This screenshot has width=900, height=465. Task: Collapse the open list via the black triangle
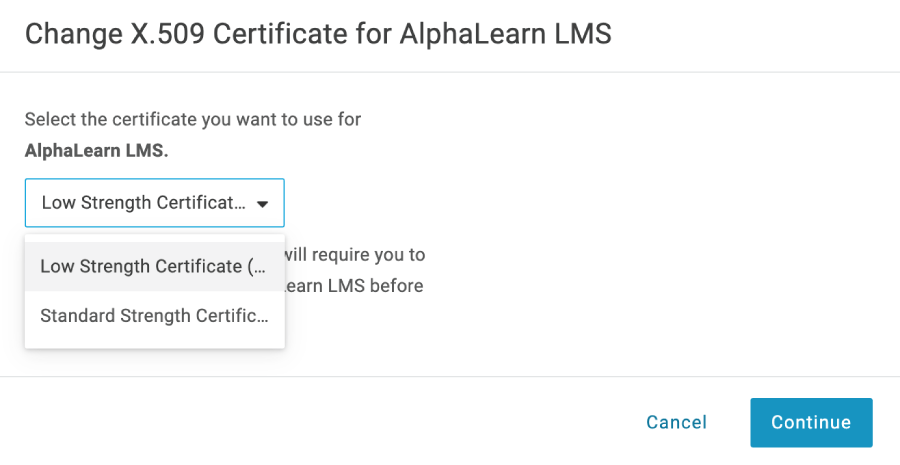tap(262, 204)
